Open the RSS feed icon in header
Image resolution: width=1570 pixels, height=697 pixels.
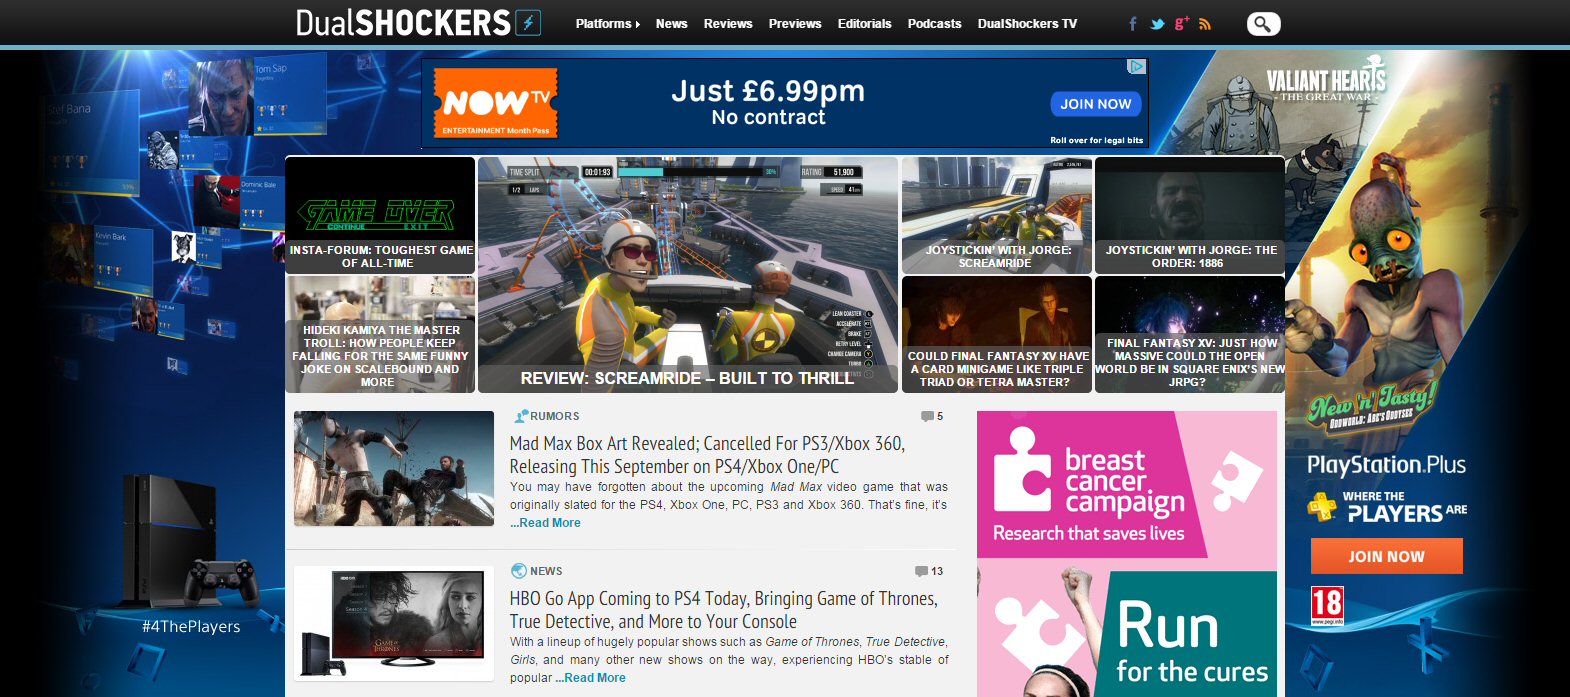pos(1205,24)
